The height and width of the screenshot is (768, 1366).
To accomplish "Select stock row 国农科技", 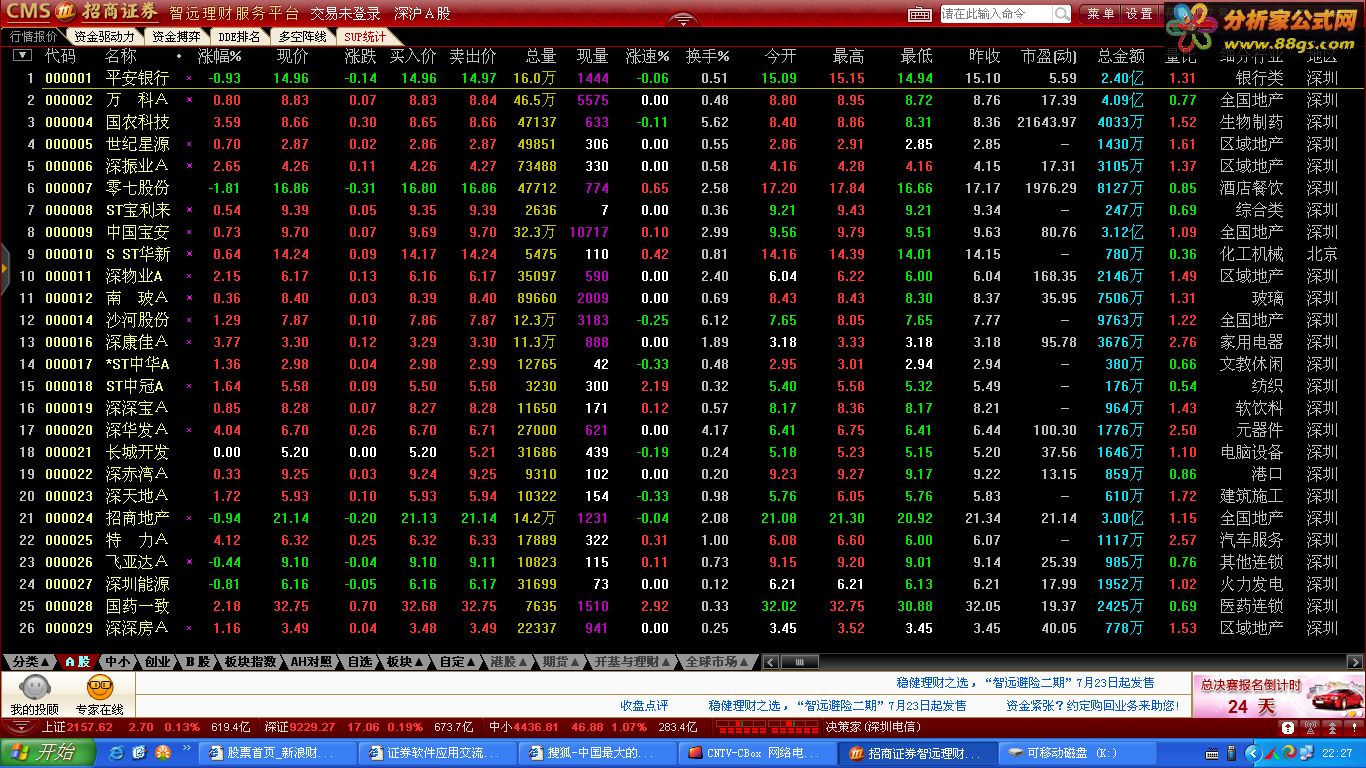I will pyautogui.click(x=683, y=122).
